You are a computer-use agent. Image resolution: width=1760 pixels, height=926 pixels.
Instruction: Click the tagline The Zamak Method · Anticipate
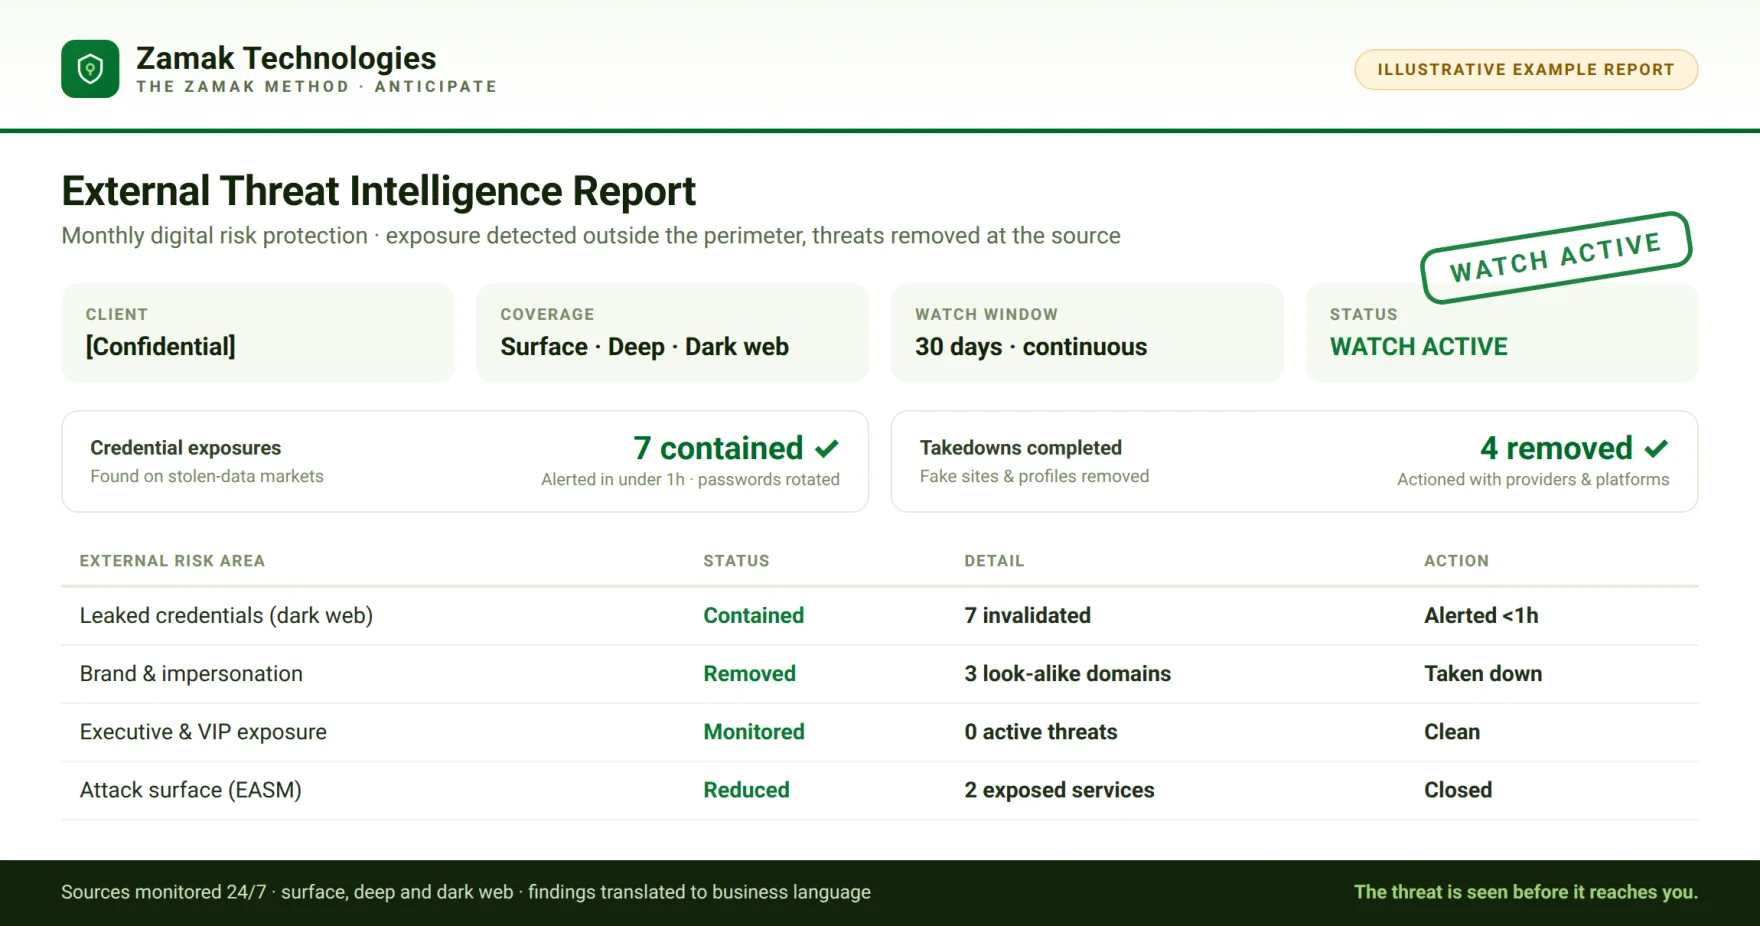[317, 87]
